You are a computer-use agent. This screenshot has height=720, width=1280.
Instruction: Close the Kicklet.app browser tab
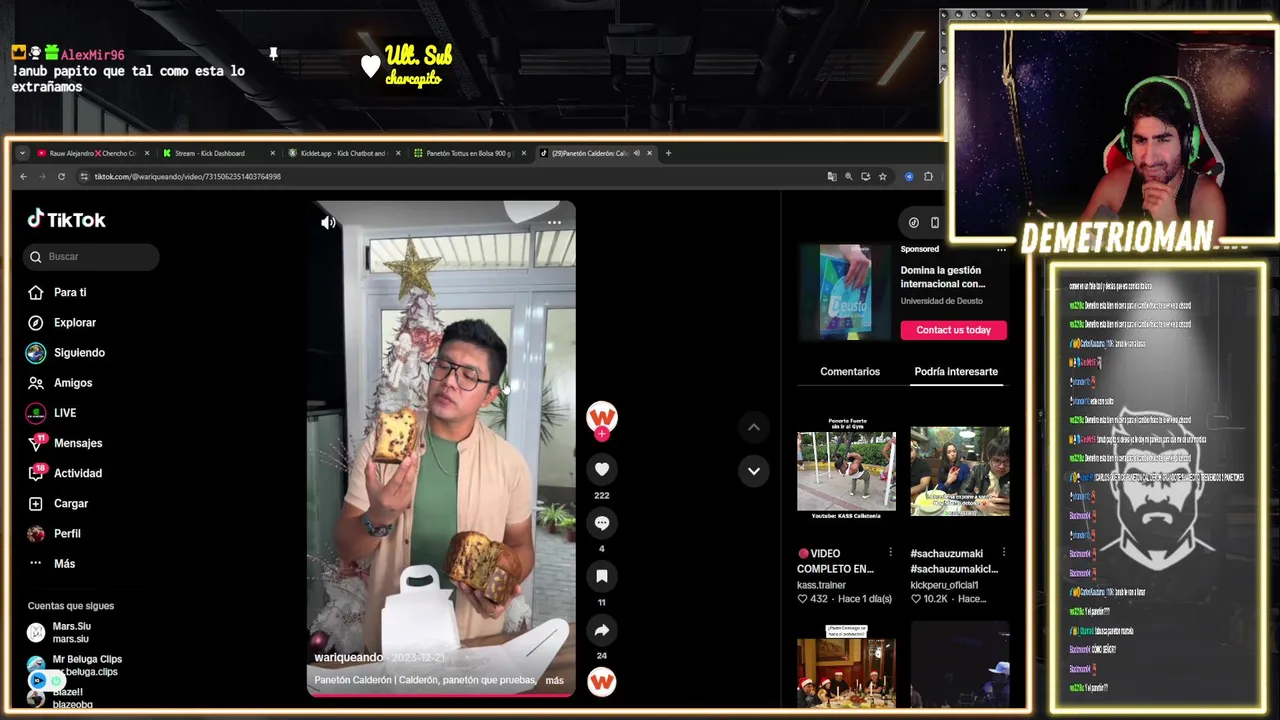click(398, 153)
